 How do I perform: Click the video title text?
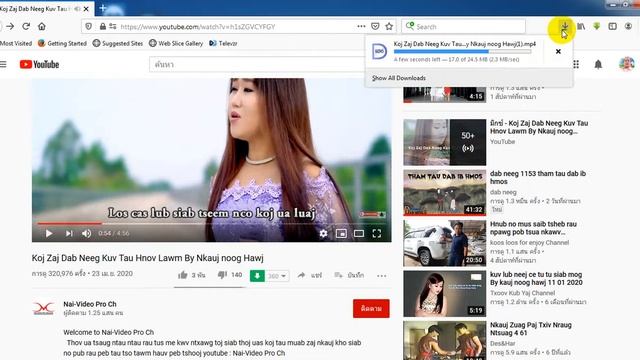click(x=148, y=258)
